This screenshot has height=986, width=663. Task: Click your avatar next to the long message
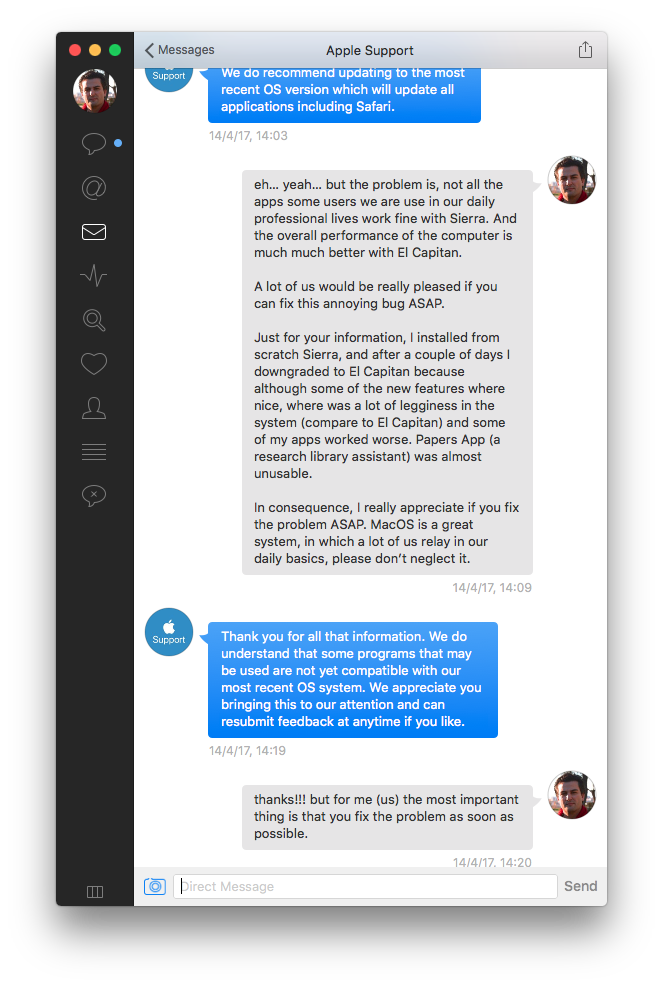coord(572,180)
